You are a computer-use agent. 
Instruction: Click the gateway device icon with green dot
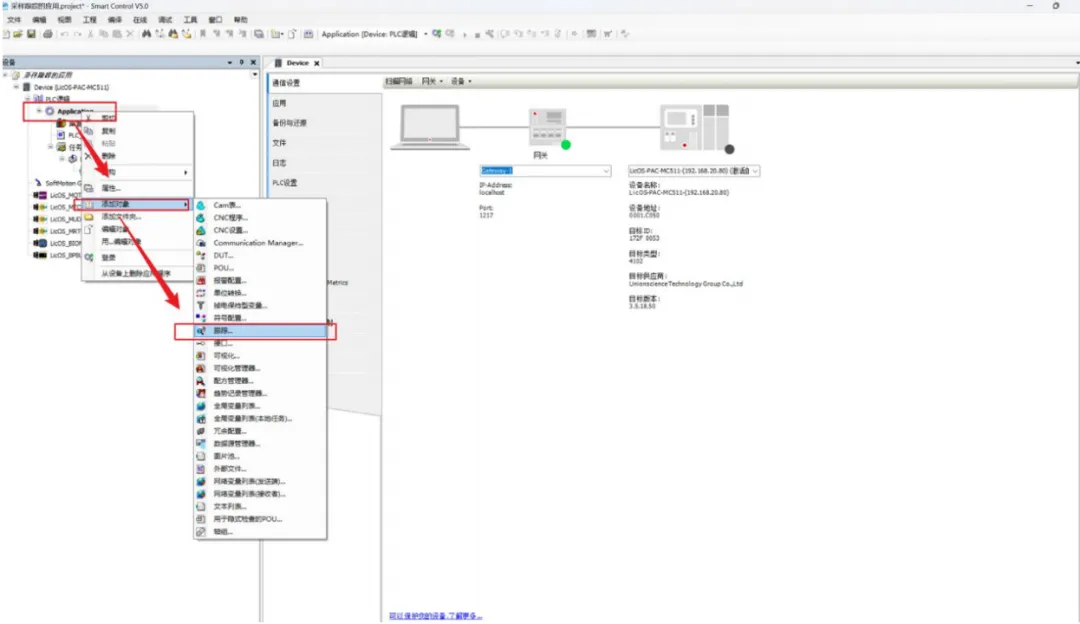(x=547, y=127)
